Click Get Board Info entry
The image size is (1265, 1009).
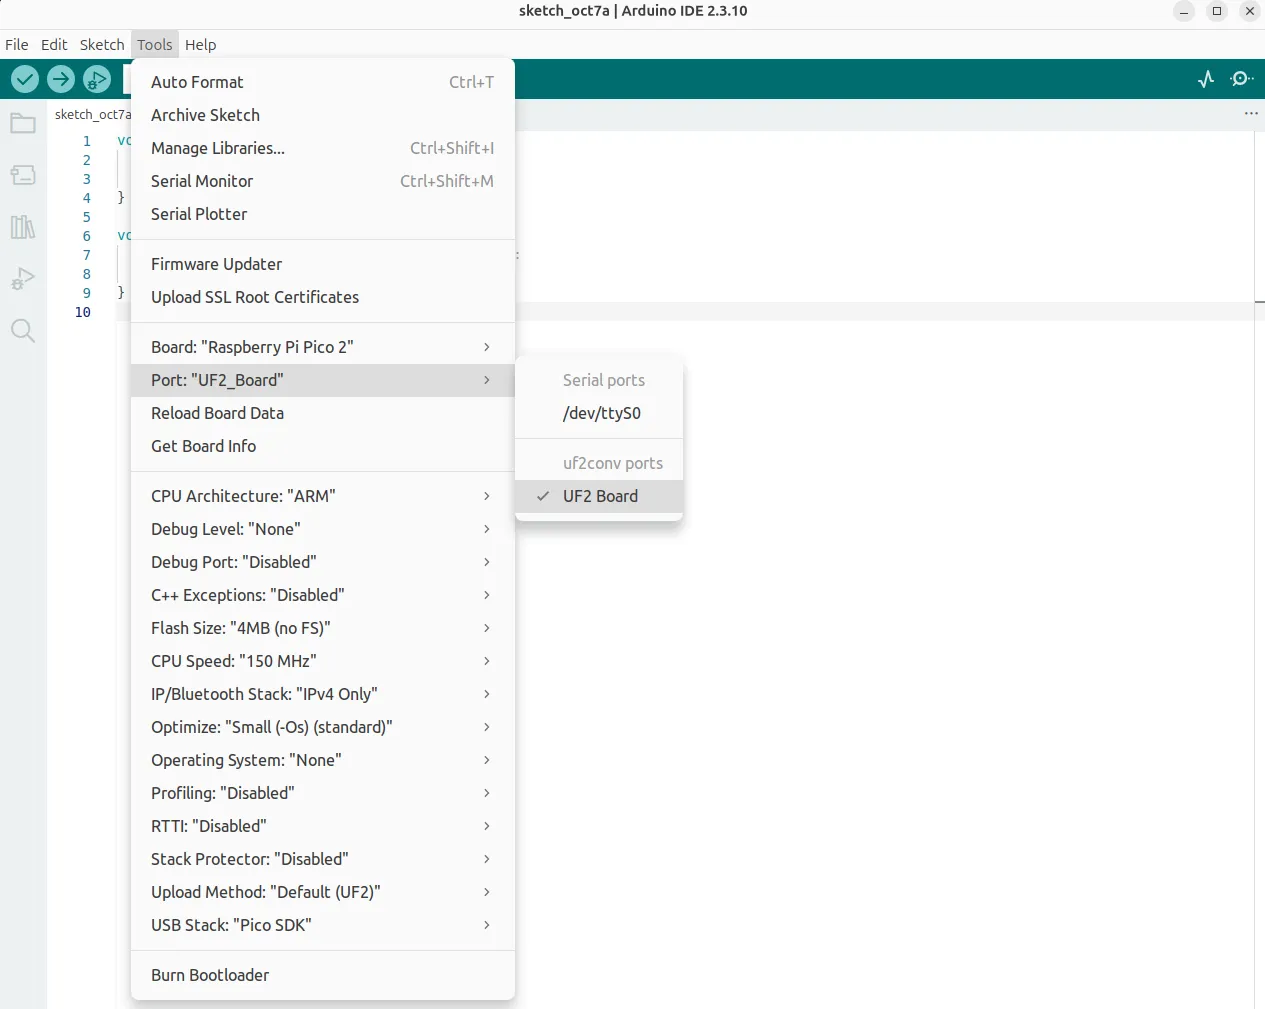click(x=323, y=446)
